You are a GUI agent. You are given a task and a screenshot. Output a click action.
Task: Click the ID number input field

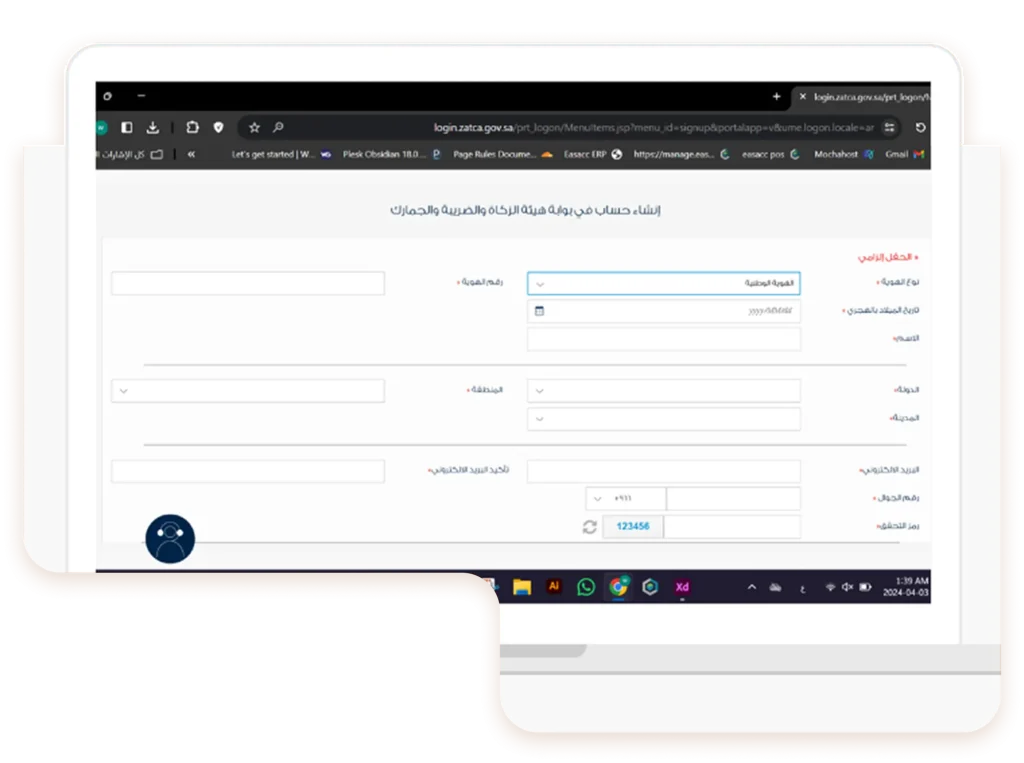pos(247,284)
